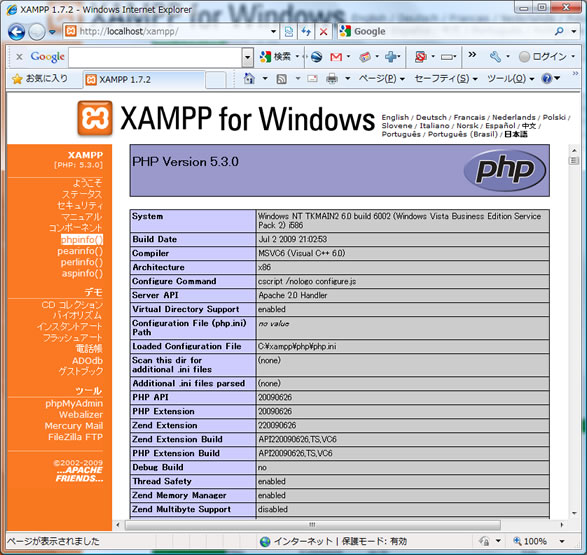Click the orange XAMPP logo in page header

95,118
